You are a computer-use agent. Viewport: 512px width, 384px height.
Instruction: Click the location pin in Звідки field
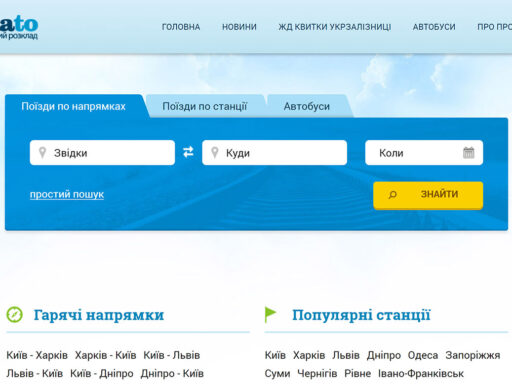click(x=42, y=153)
